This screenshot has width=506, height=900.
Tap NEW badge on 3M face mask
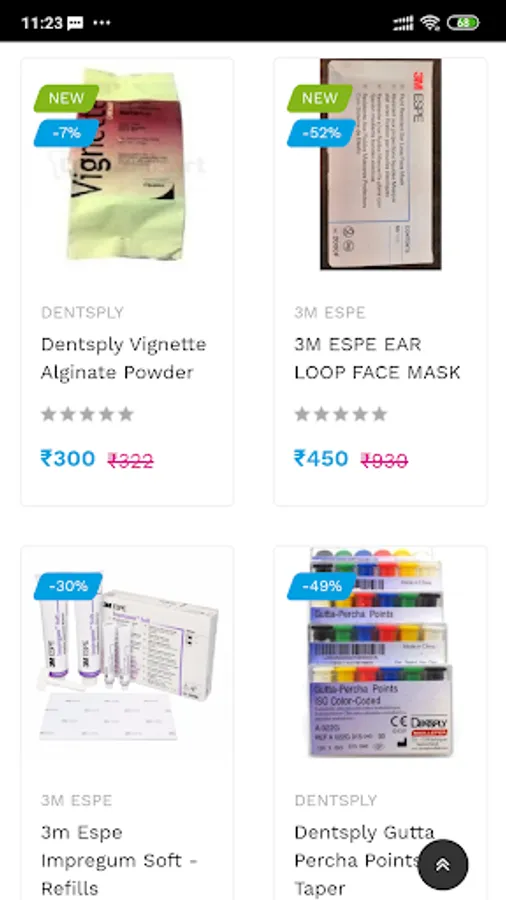320,98
